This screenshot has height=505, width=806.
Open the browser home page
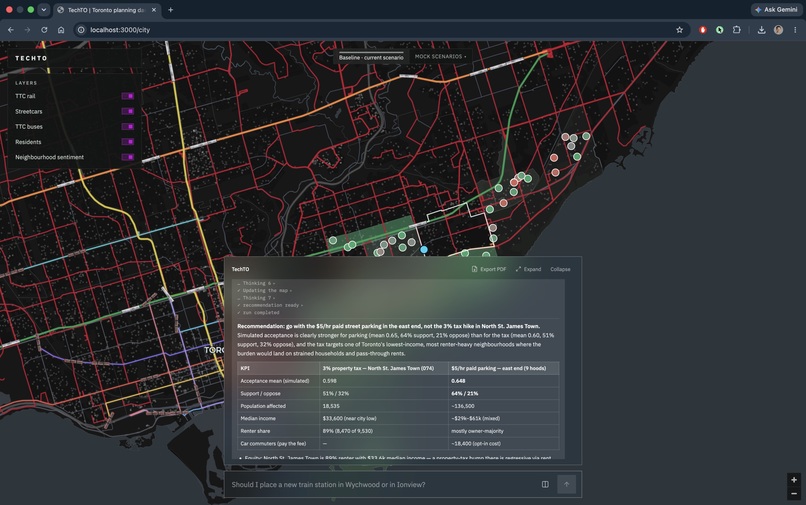(x=61, y=30)
